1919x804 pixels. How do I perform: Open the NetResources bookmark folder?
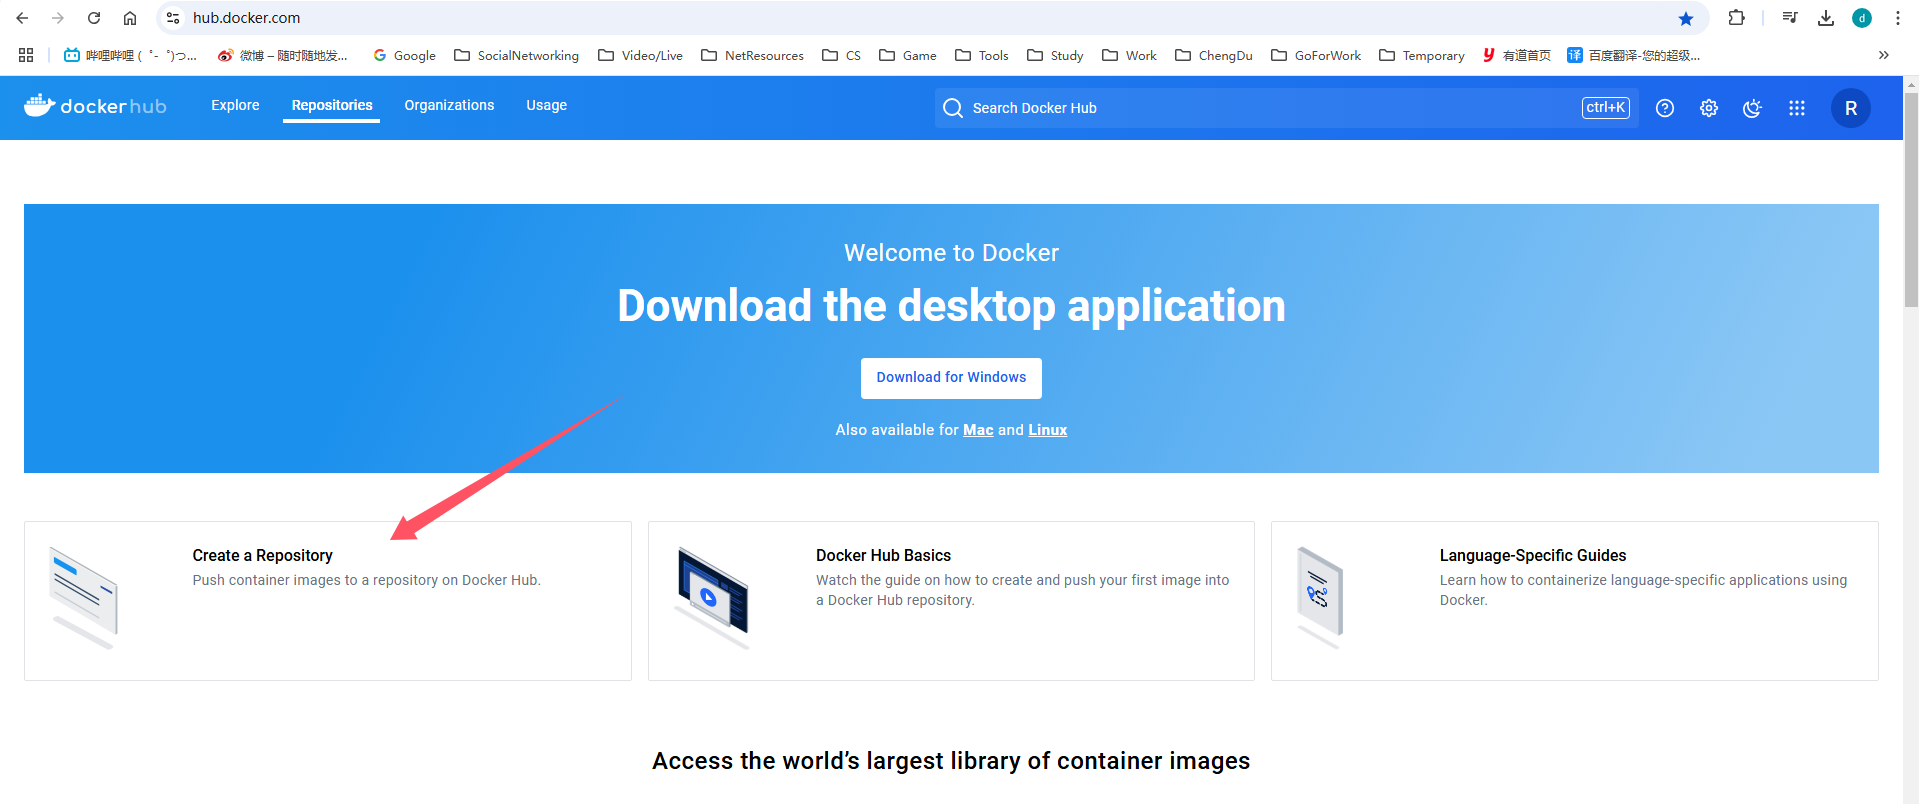[x=752, y=55]
